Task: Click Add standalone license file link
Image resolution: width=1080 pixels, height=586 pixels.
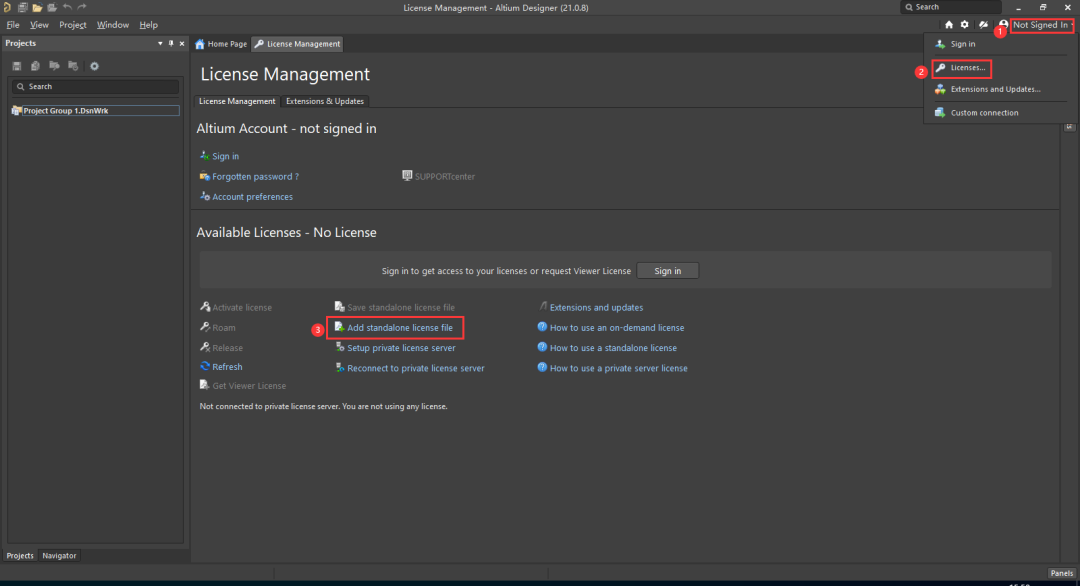Action: (x=399, y=328)
